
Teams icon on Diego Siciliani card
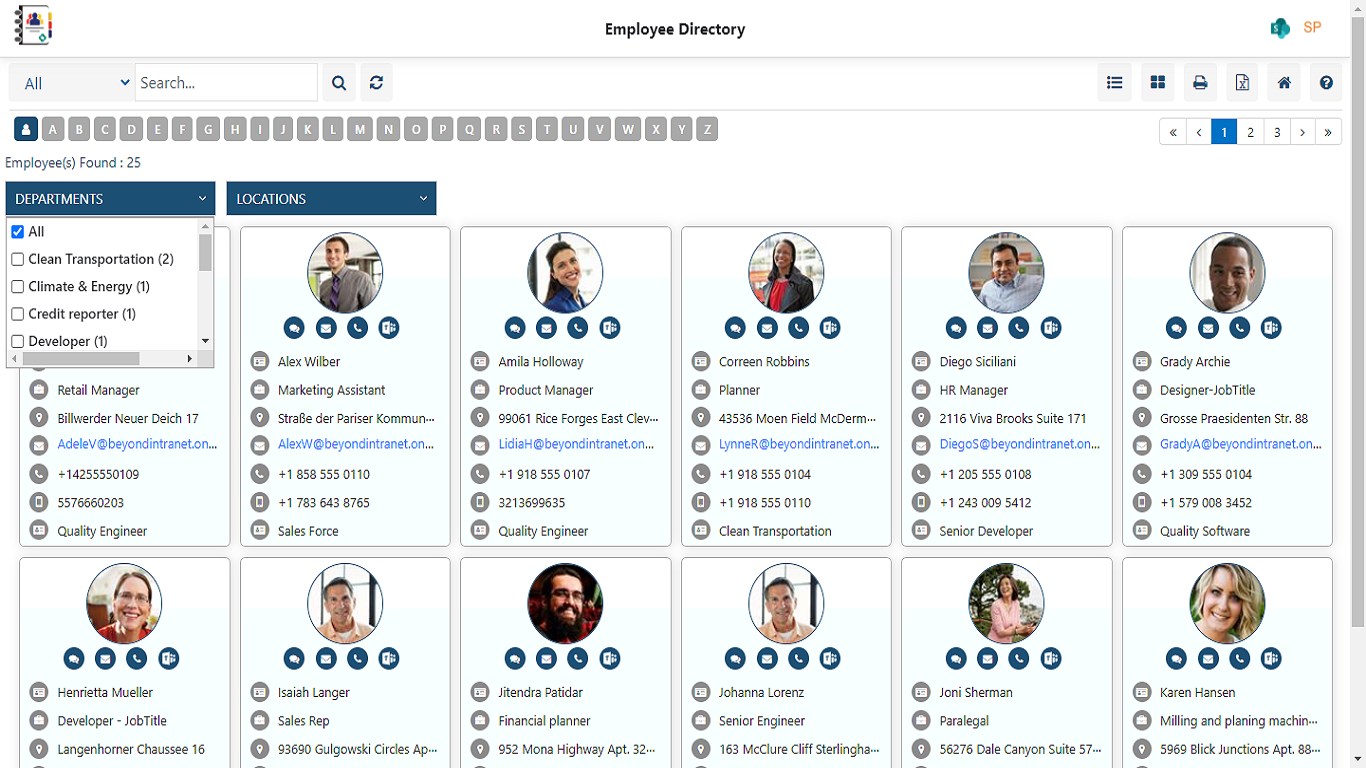tap(1051, 327)
